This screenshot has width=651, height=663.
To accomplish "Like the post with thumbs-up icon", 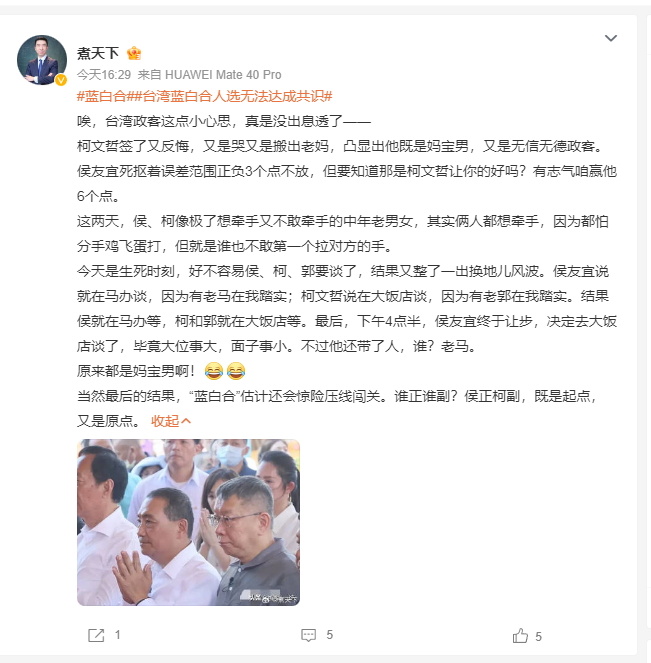I will click(520, 636).
